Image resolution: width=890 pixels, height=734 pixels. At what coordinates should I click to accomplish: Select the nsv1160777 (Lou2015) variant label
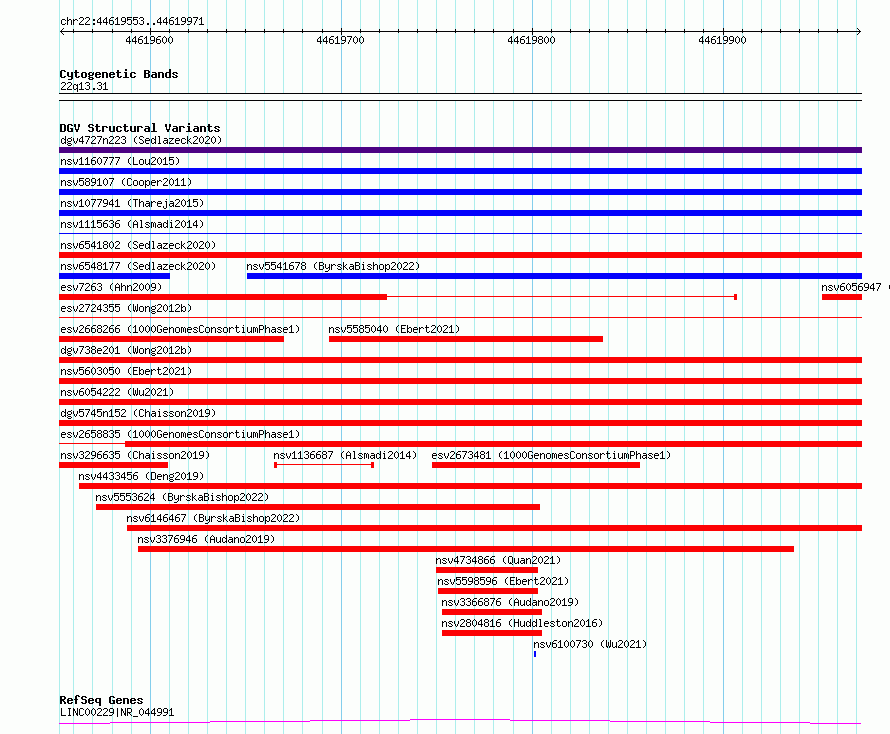(120, 161)
